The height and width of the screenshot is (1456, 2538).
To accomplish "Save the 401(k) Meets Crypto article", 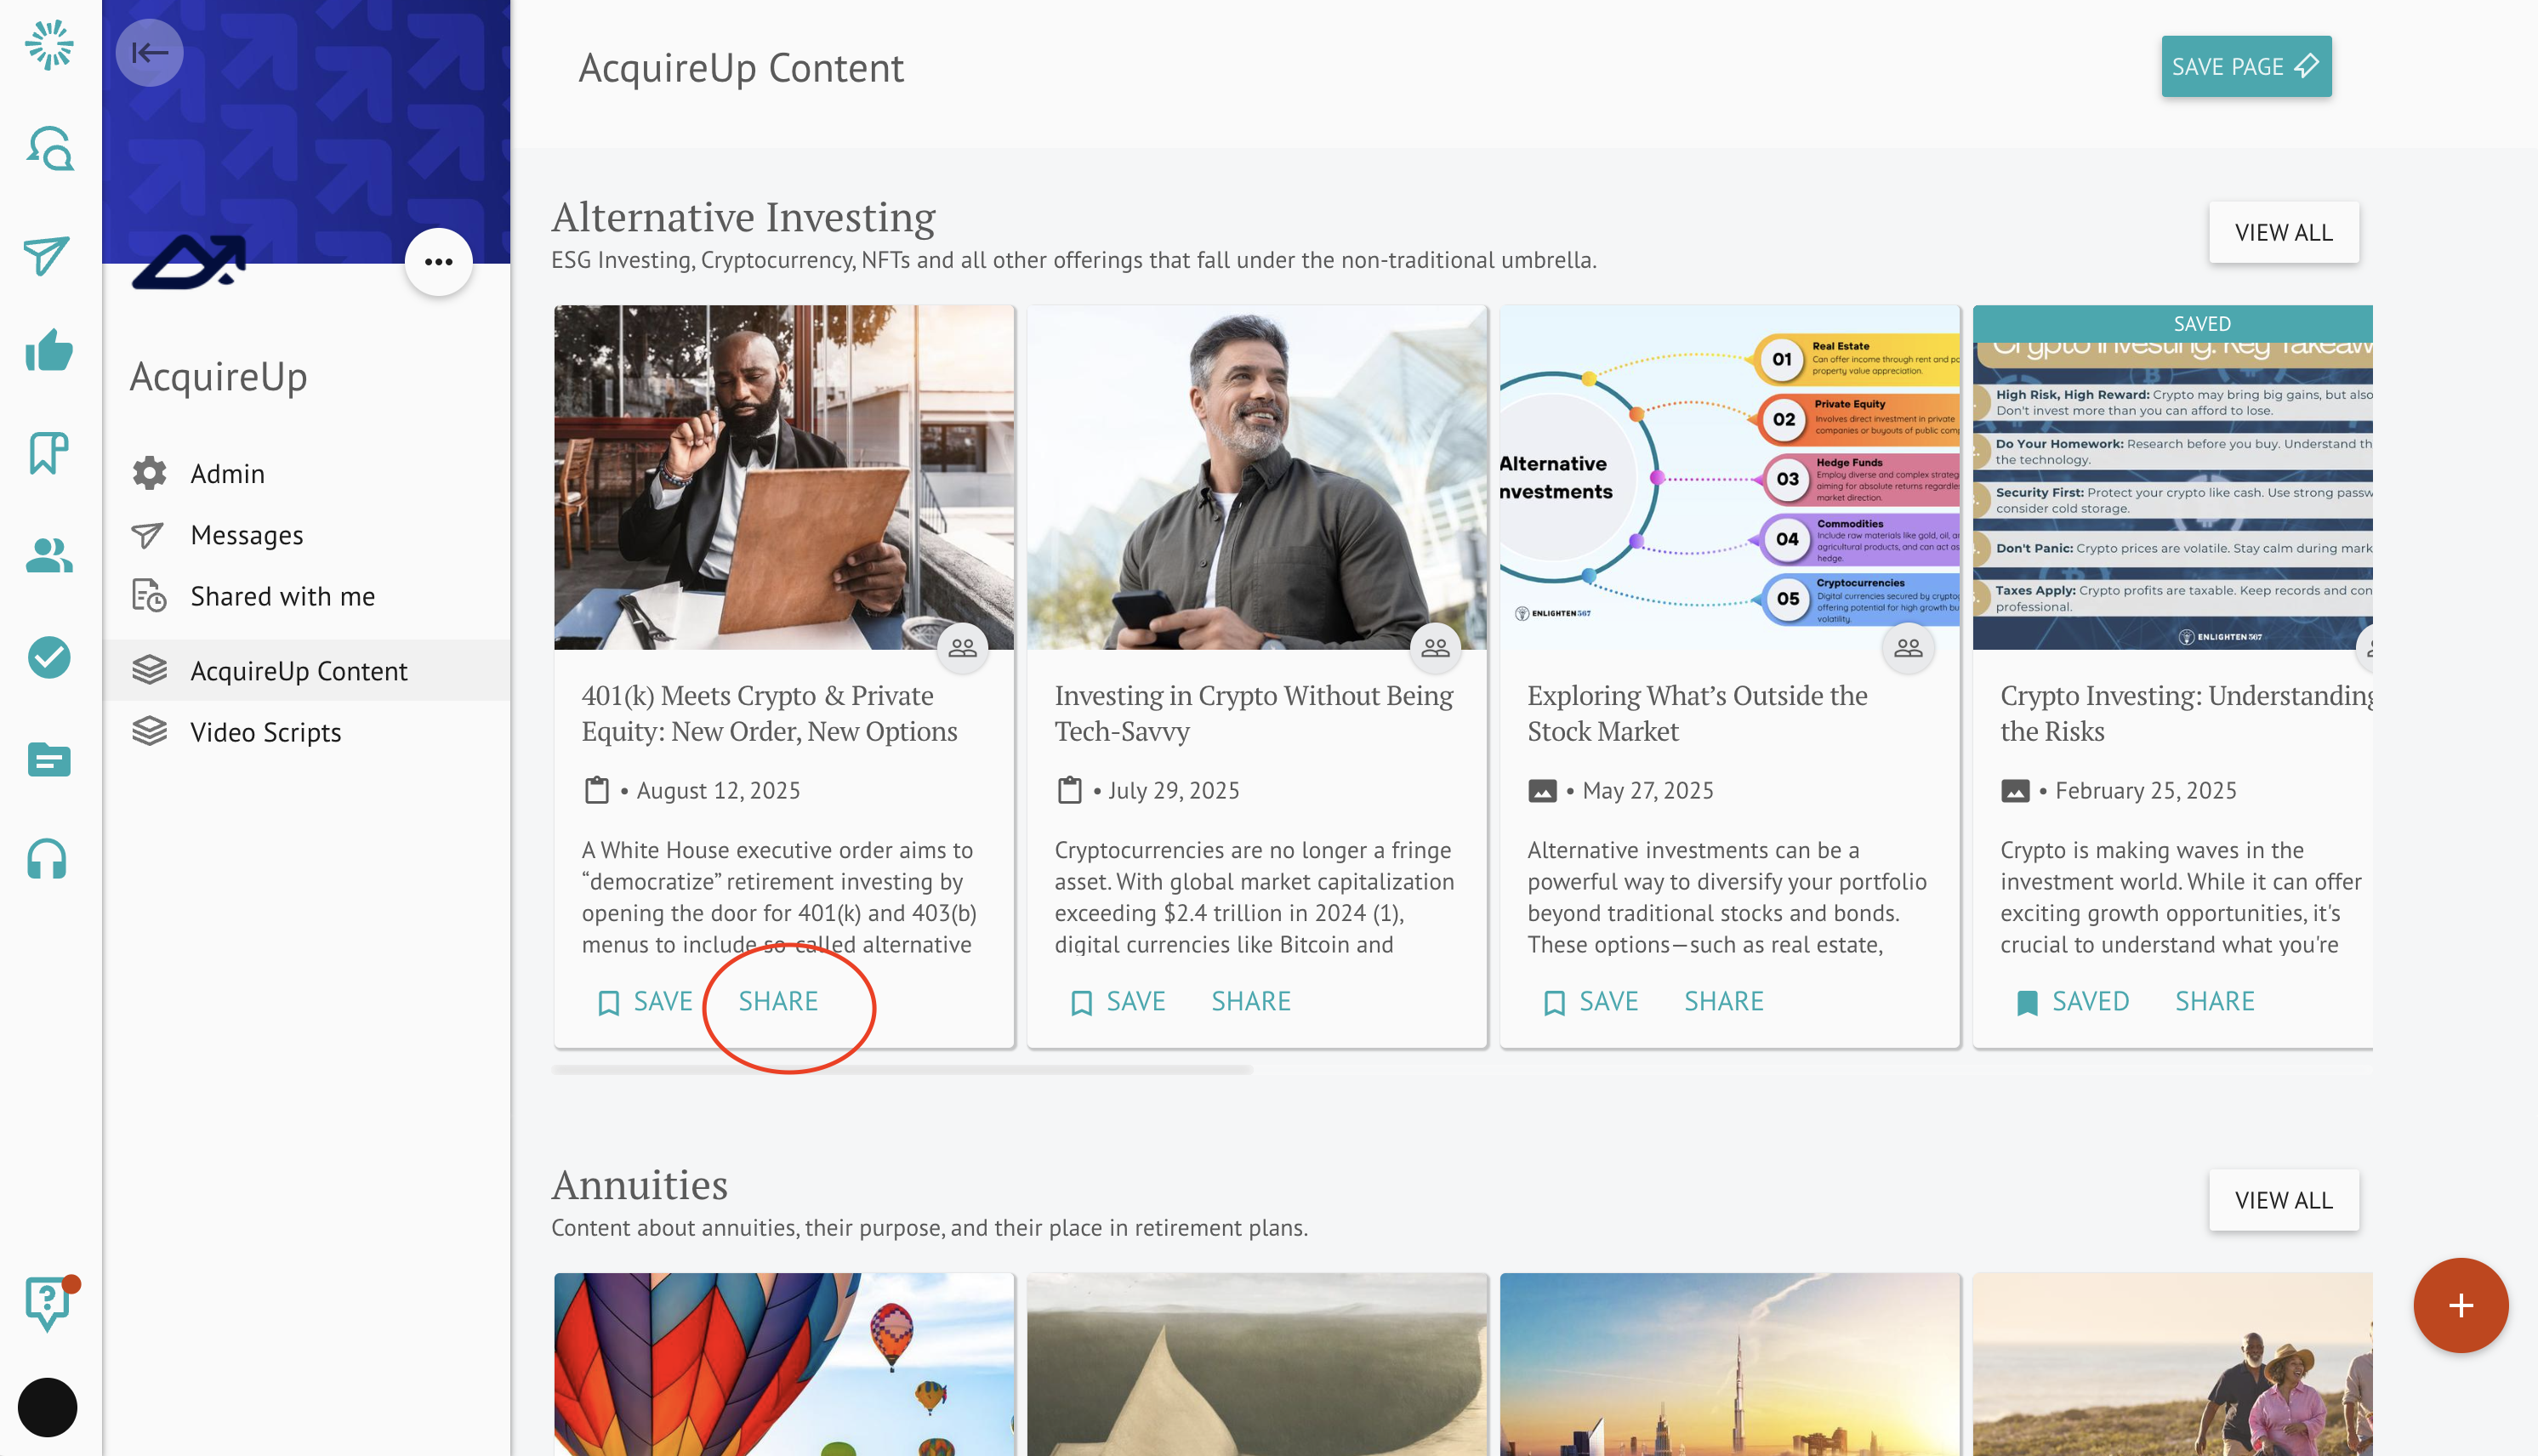I will (644, 1001).
